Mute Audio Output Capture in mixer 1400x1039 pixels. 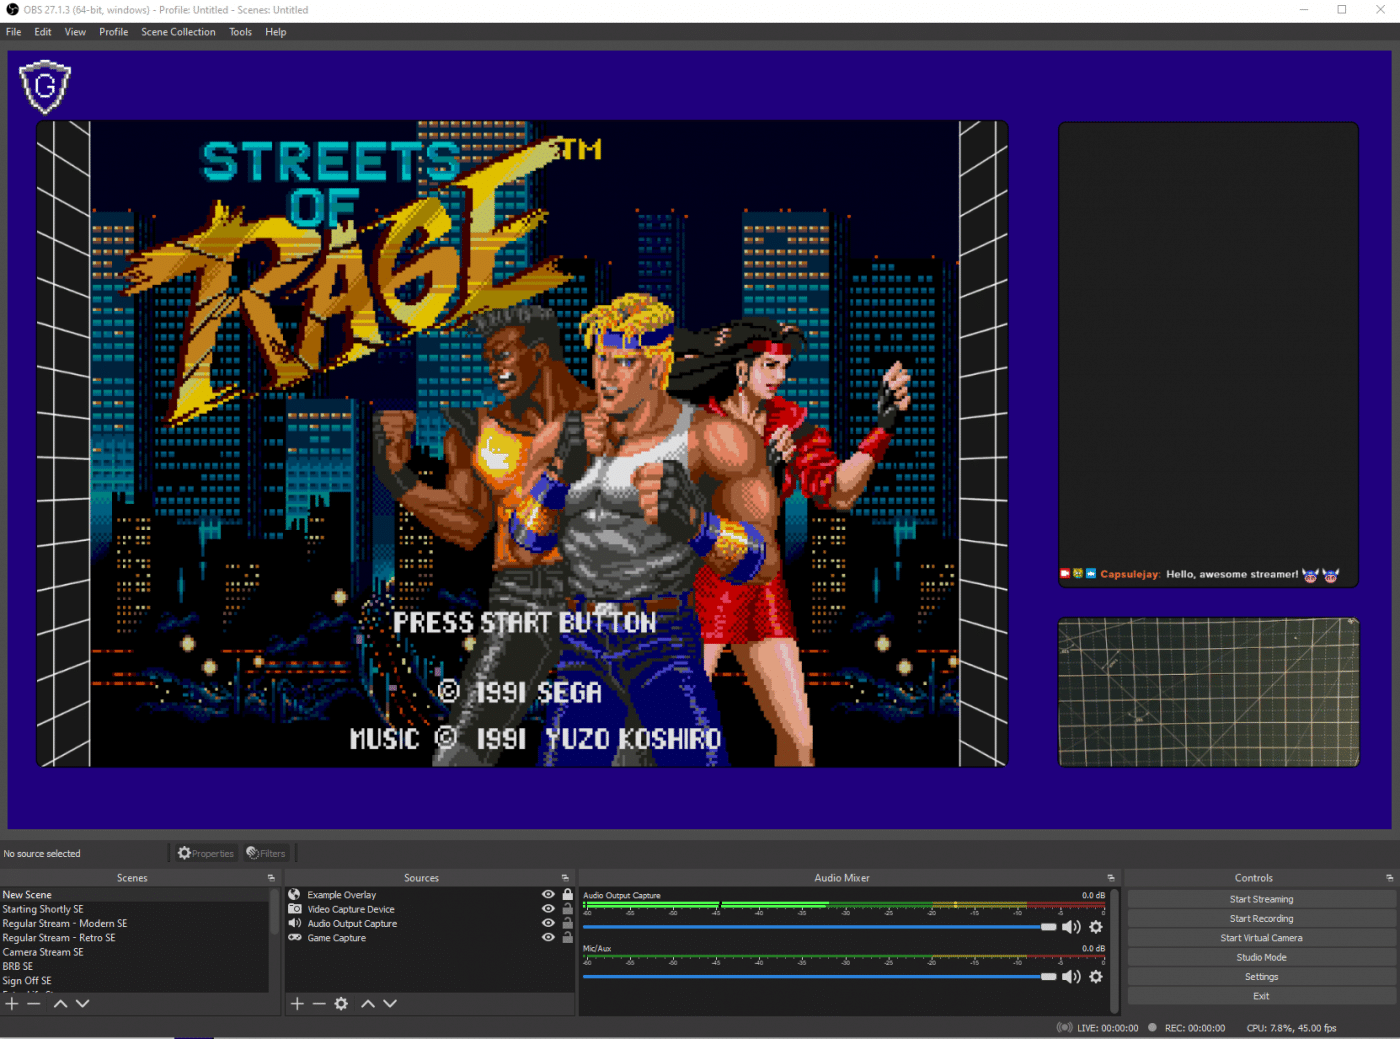pyautogui.click(x=1071, y=927)
